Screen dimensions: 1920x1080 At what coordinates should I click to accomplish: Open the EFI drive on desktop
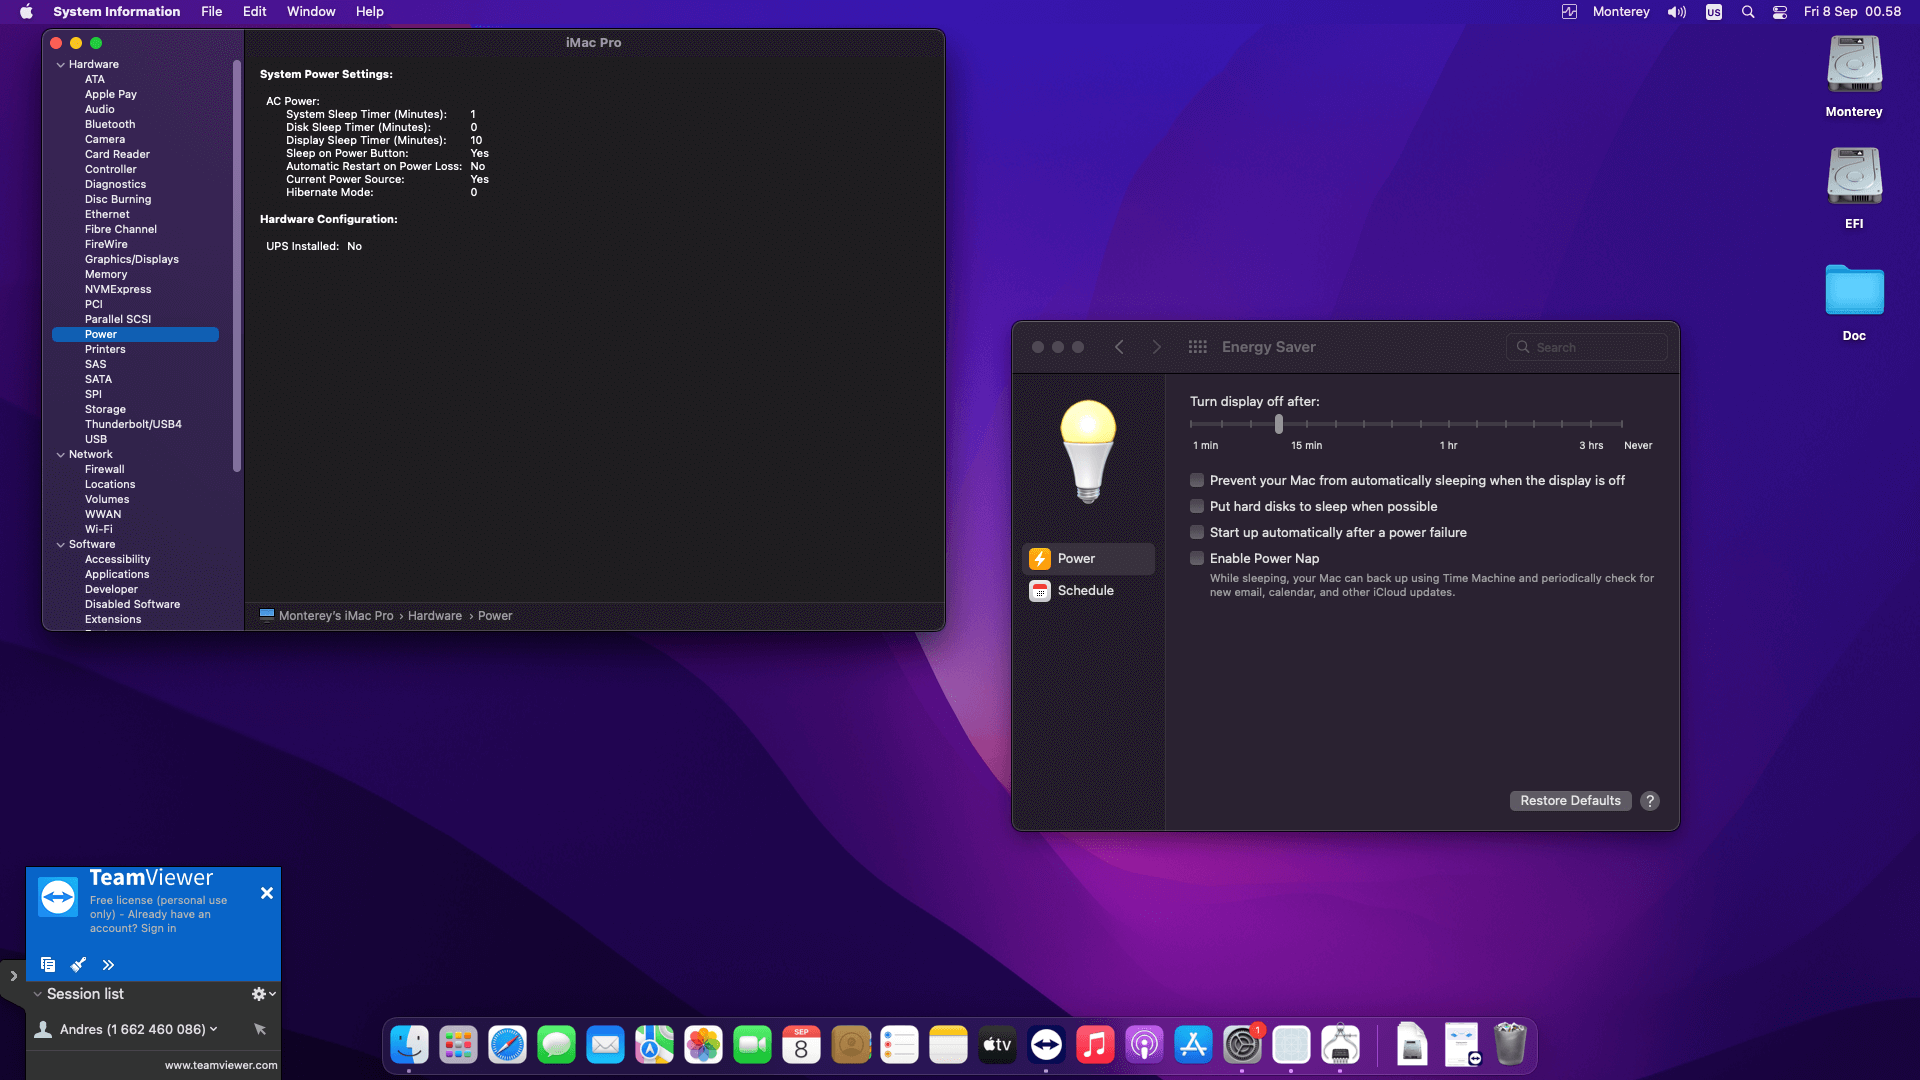[1854, 189]
